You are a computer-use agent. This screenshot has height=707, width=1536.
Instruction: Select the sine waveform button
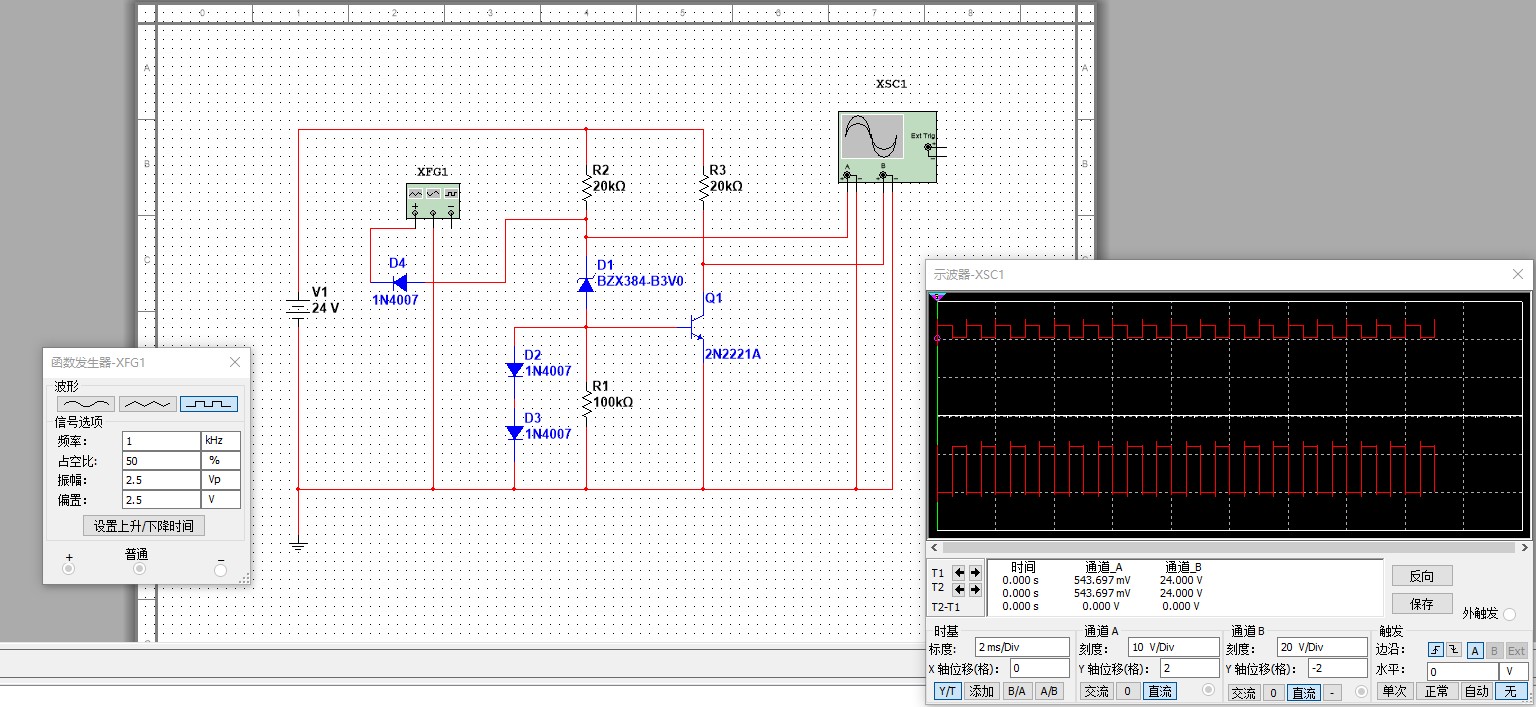pos(86,404)
